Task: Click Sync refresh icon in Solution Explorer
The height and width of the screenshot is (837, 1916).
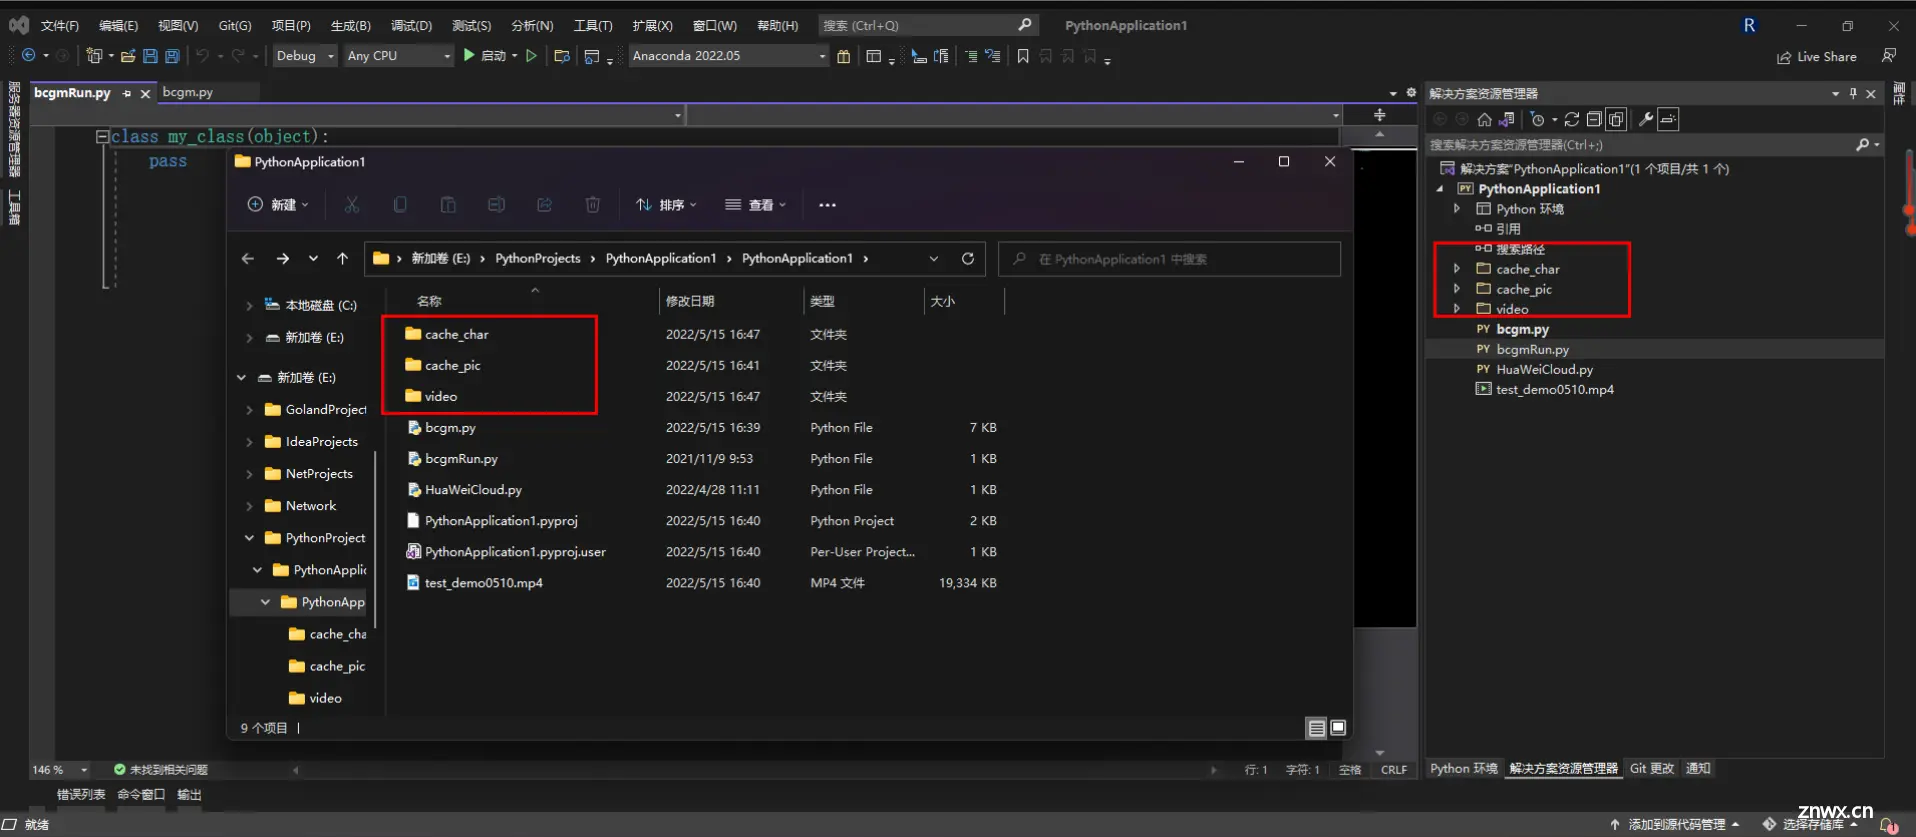Action: pos(1572,119)
